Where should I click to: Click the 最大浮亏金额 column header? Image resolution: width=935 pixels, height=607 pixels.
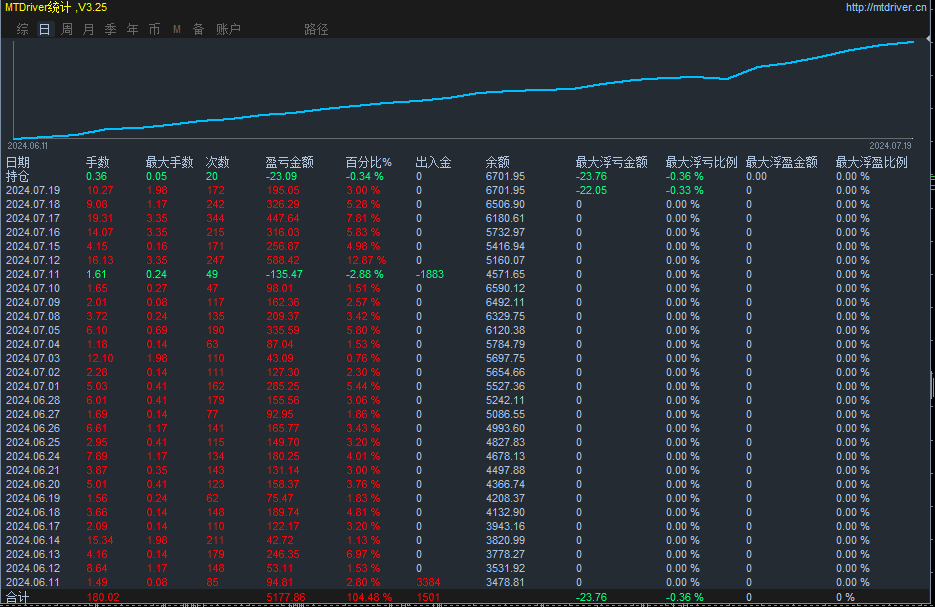pos(611,162)
